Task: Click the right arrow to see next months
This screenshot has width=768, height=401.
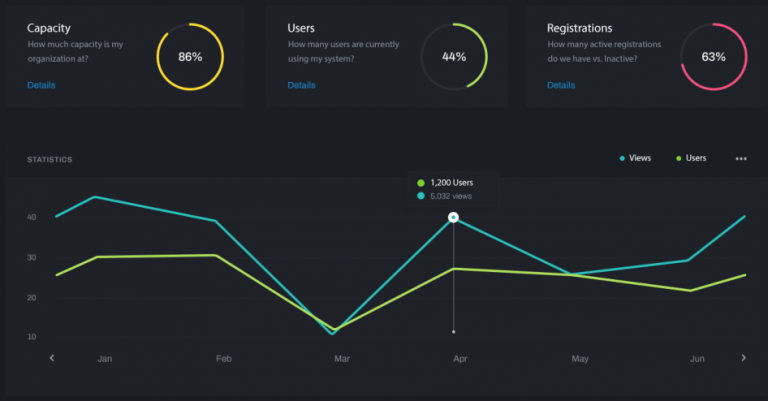Action: [x=743, y=357]
